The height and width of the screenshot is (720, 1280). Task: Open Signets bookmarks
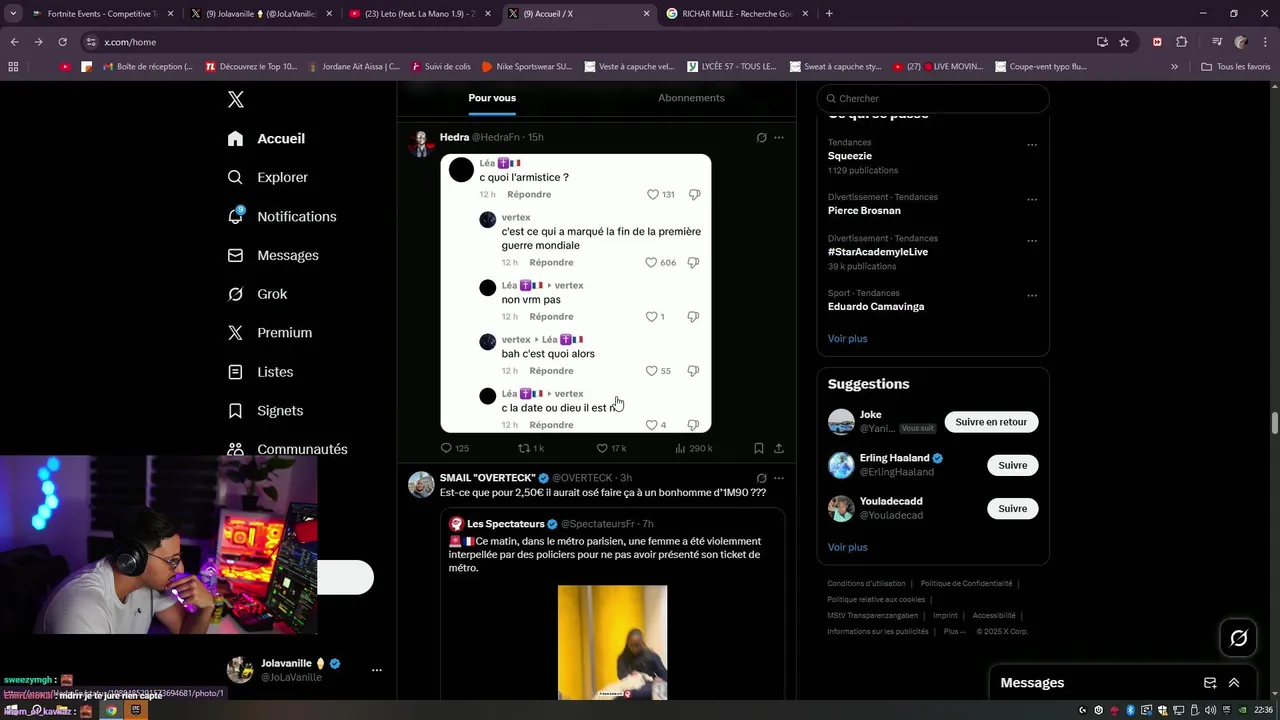[265, 411]
